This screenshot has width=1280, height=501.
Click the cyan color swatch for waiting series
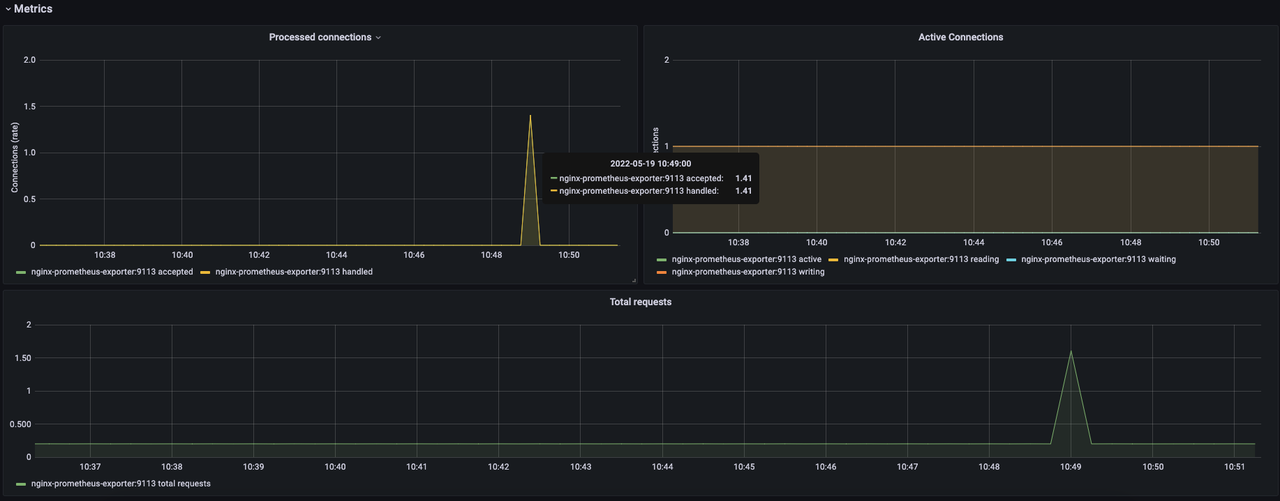click(1011, 260)
